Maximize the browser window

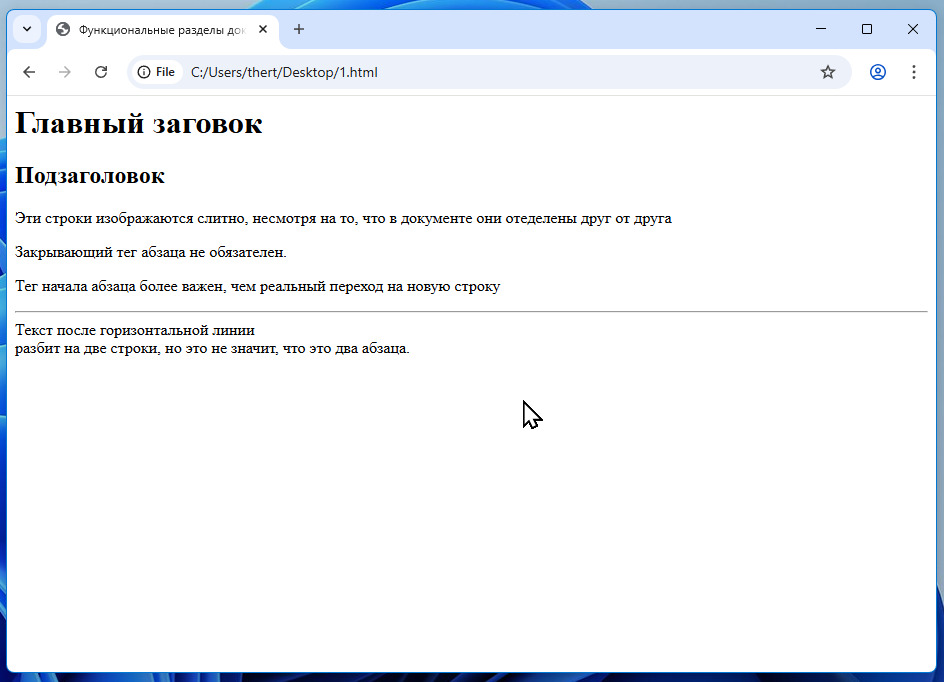click(867, 29)
